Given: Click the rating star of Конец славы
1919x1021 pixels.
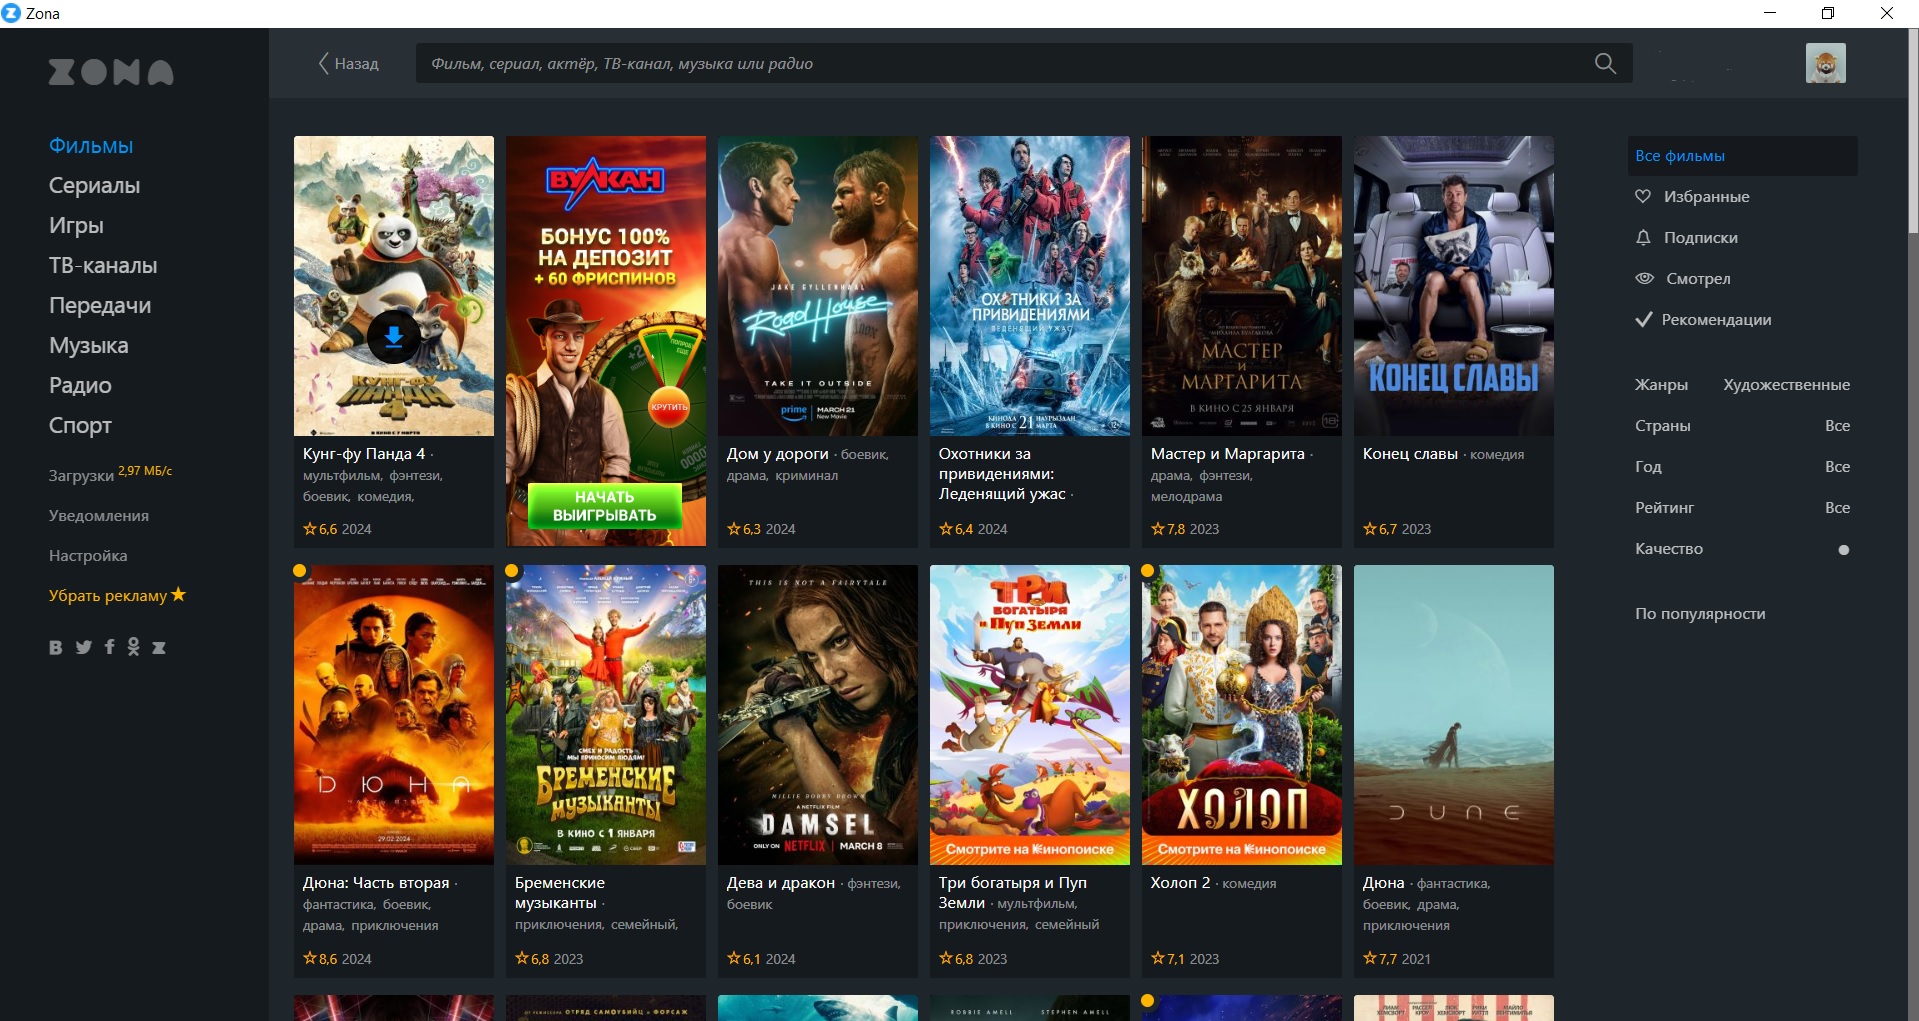Looking at the screenshot, I should pyautogui.click(x=1370, y=528).
